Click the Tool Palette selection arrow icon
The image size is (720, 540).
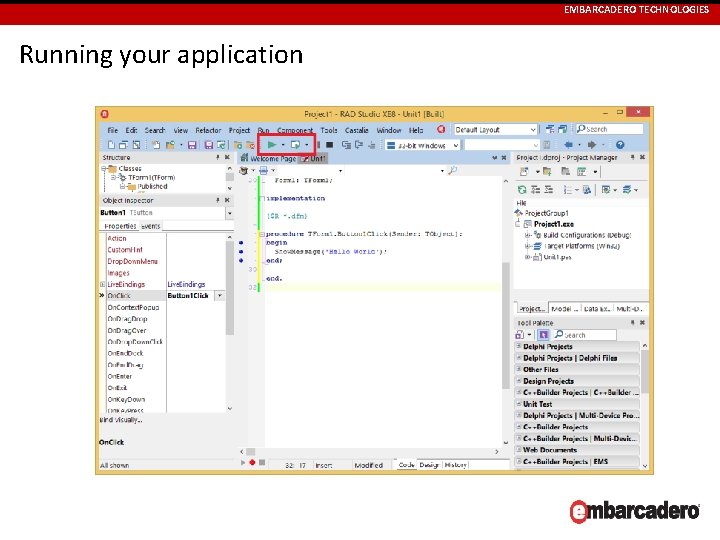(544, 335)
